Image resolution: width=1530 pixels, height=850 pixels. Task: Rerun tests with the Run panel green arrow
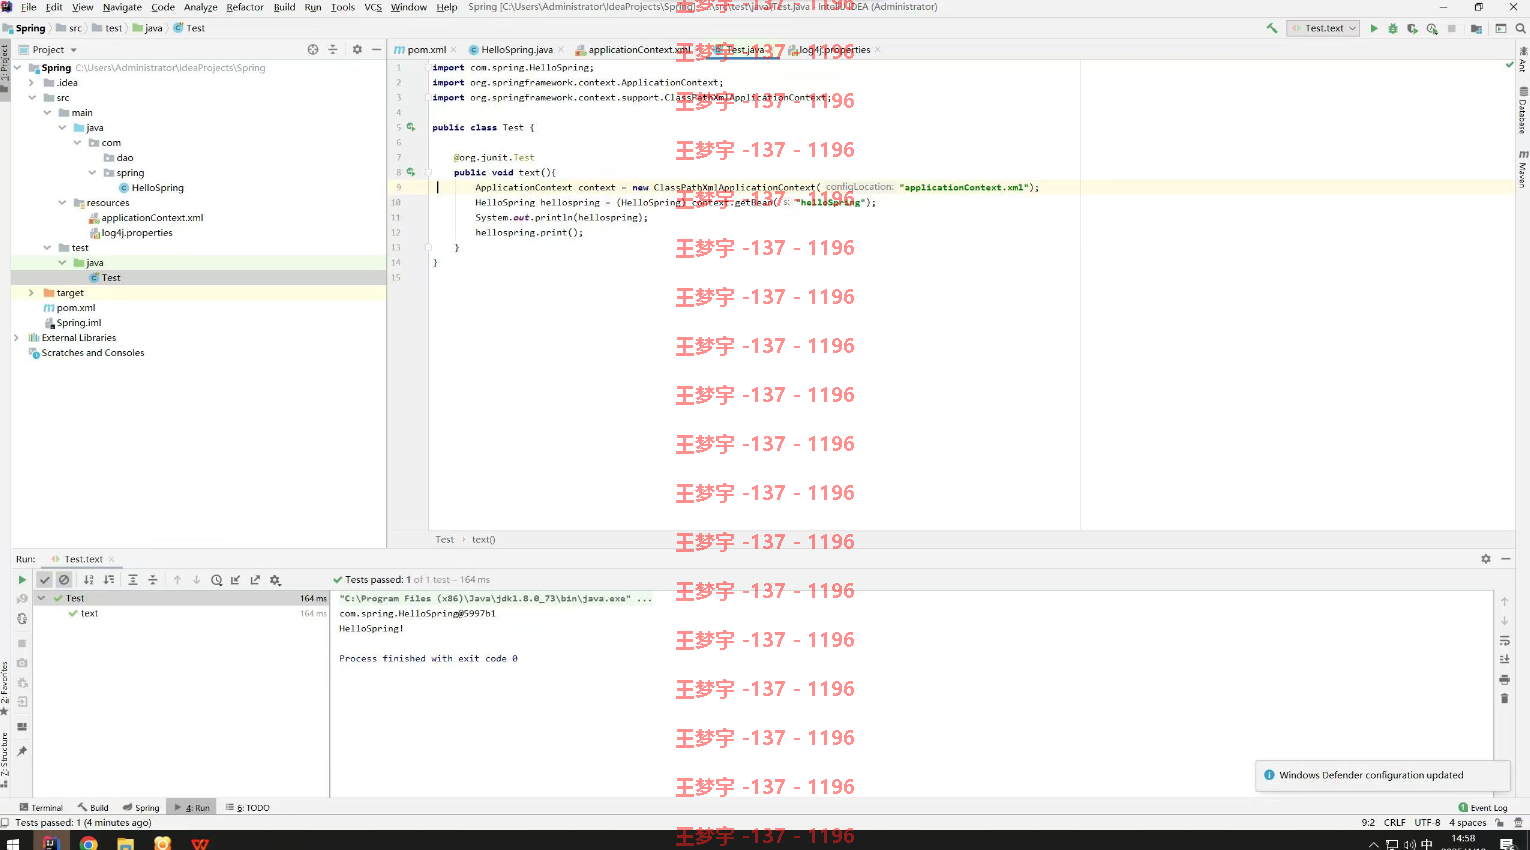22,580
